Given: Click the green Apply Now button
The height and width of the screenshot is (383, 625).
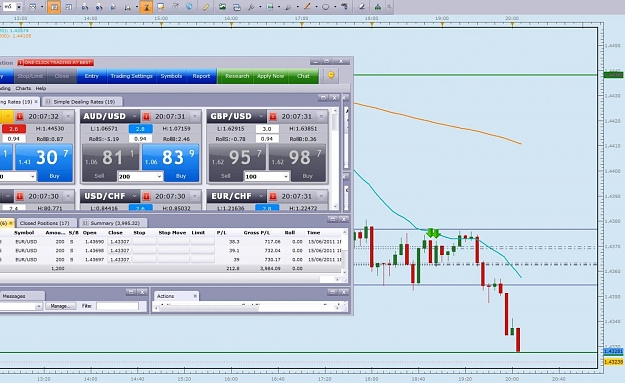Looking at the screenshot, I should [x=270, y=76].
